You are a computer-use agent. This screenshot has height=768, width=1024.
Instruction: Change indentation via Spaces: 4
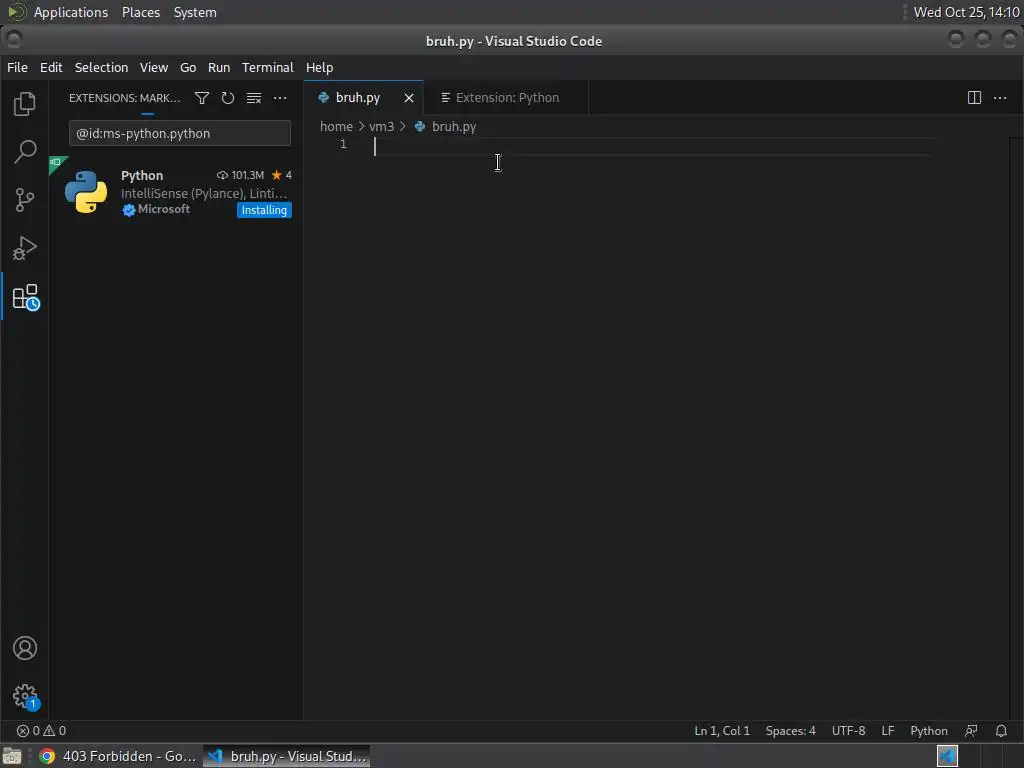(x=790, y=731)
